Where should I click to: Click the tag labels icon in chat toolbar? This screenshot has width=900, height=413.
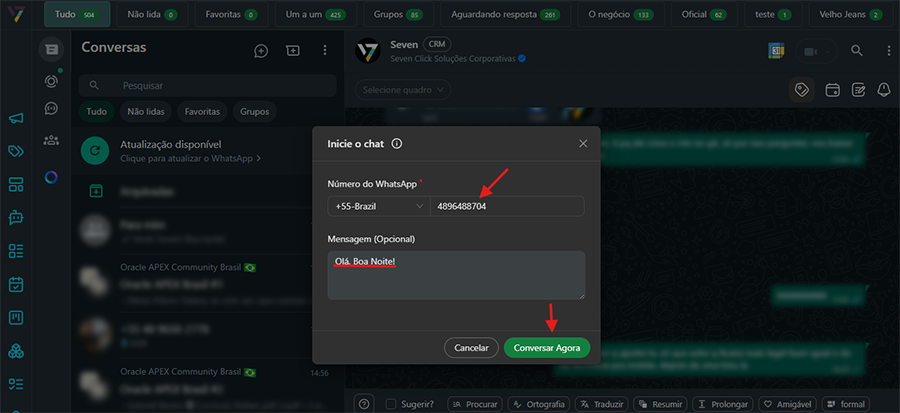point(801,90)
